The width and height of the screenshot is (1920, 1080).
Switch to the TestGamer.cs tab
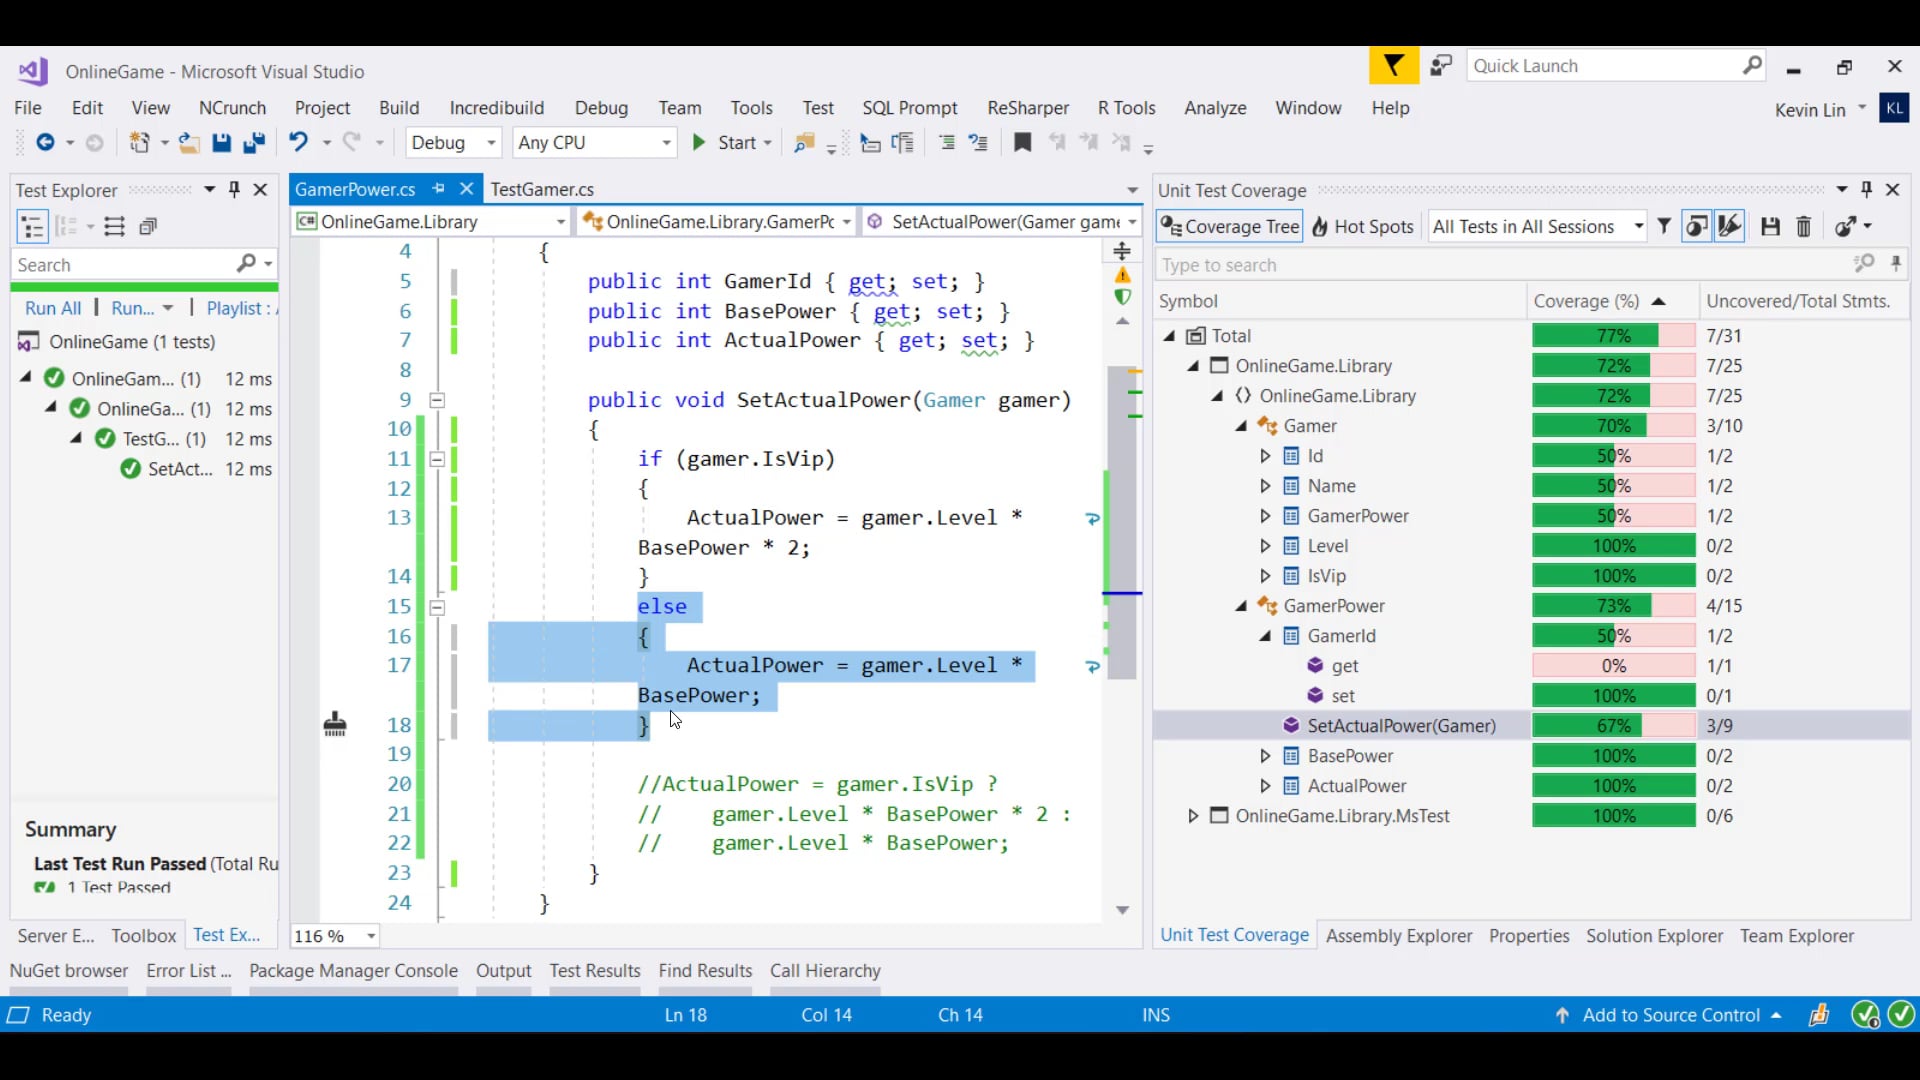[x=544, y=189]
